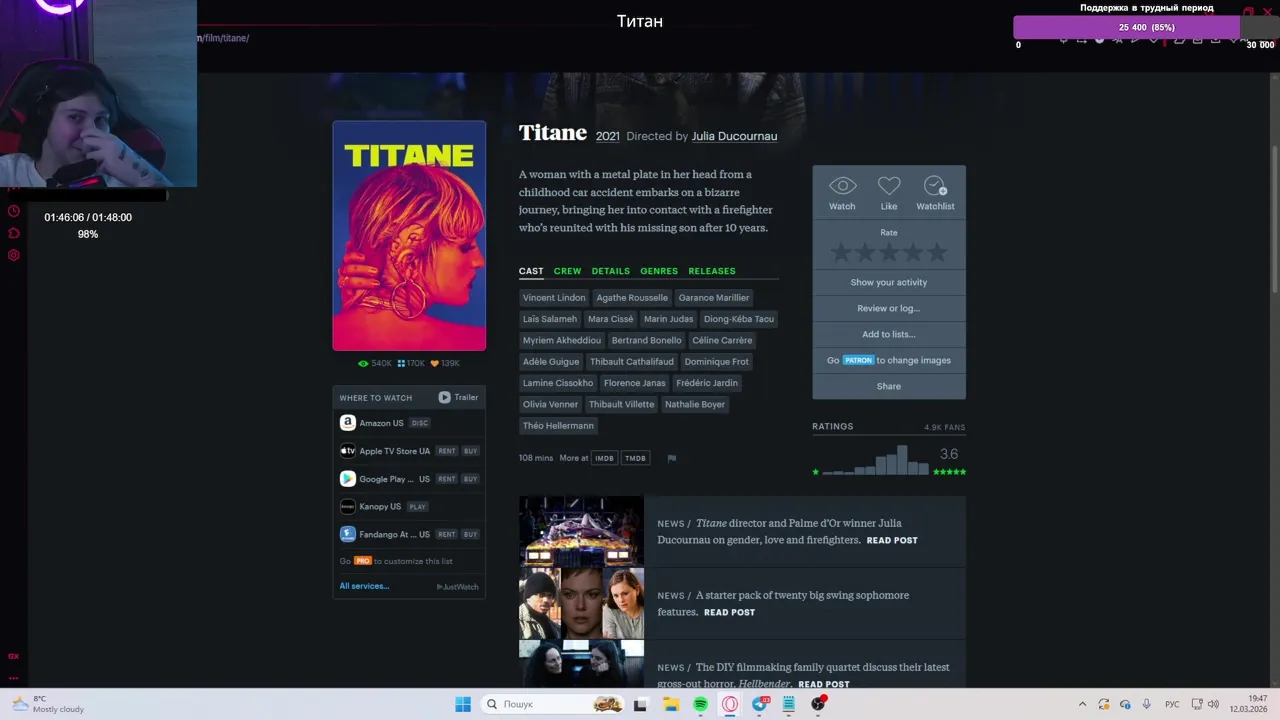Click the ratings histogram bars

coord(878,460)
